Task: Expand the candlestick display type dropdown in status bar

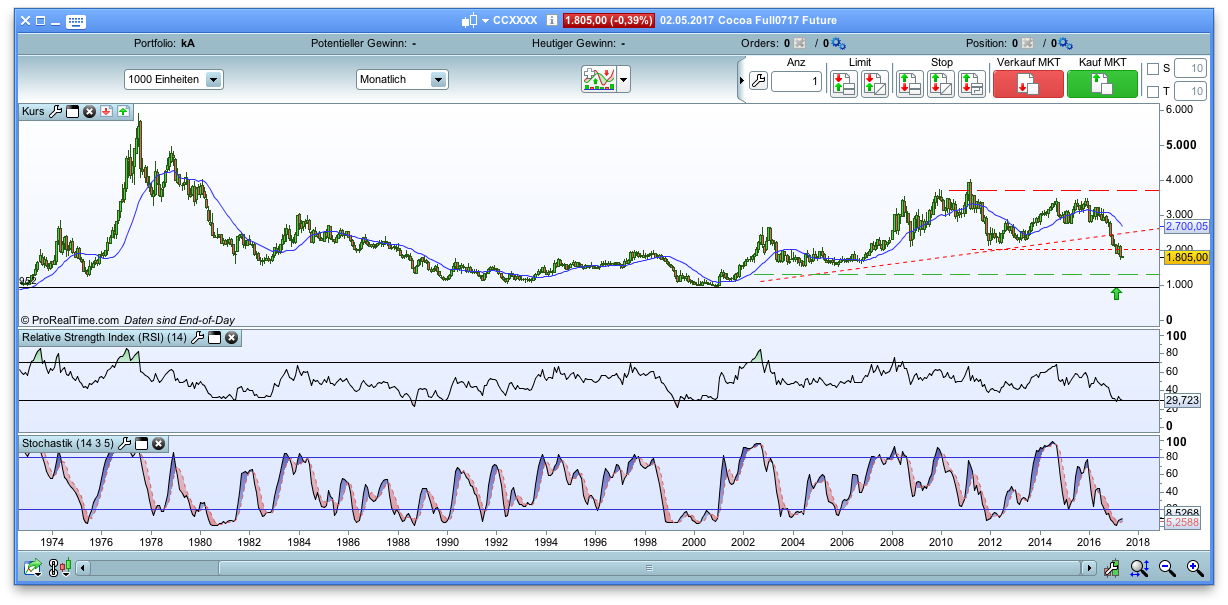Action: click(65, 567)
